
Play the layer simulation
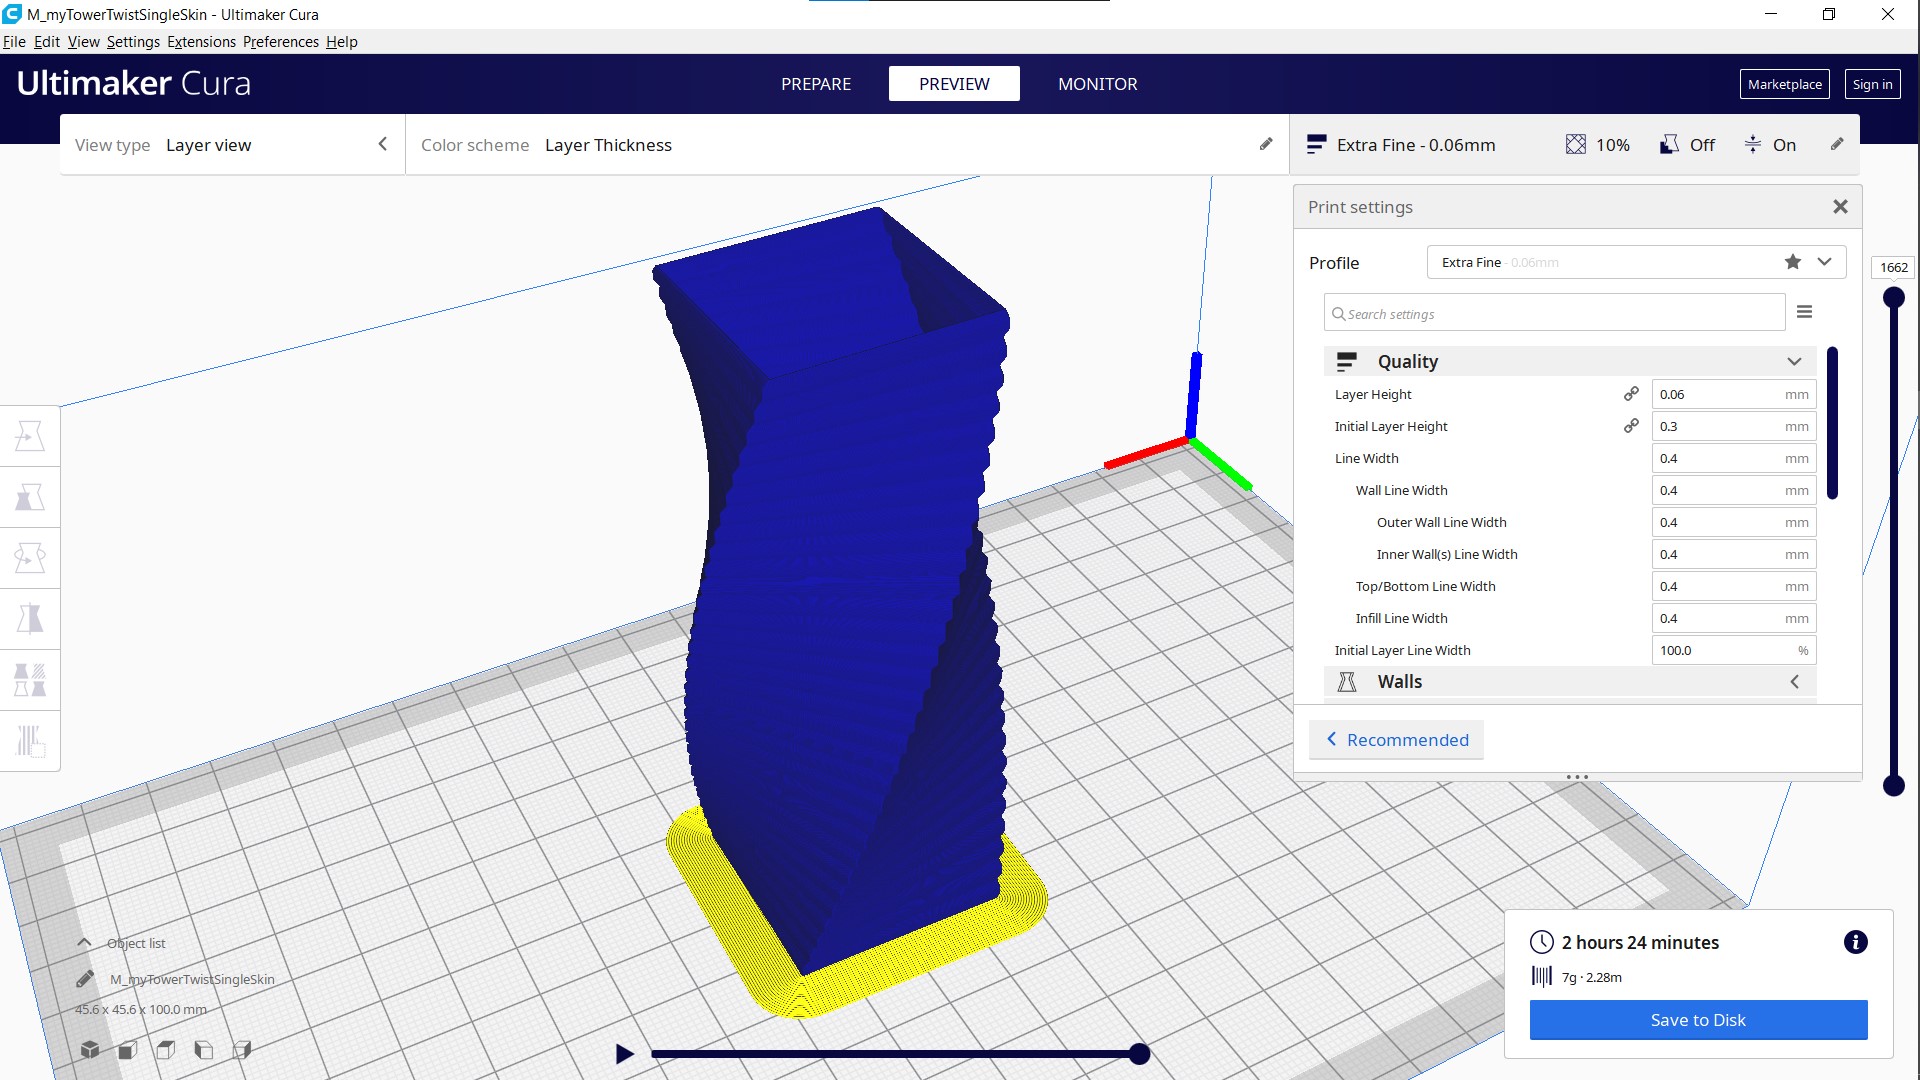[625, 1053]
